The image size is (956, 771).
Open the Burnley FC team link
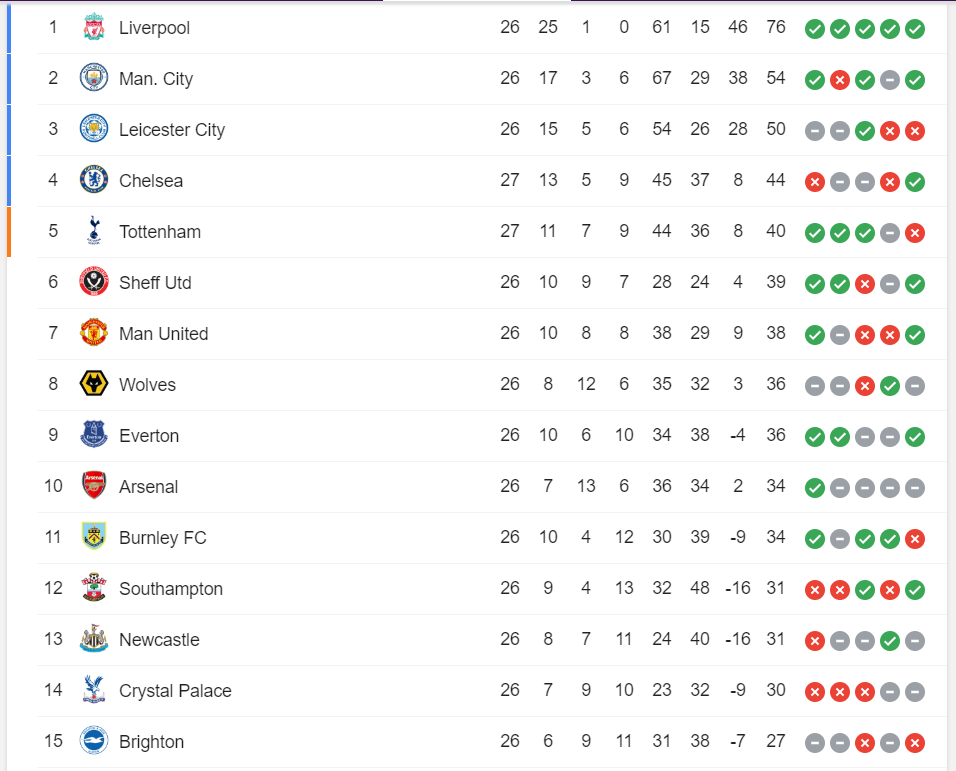(163, 538)
